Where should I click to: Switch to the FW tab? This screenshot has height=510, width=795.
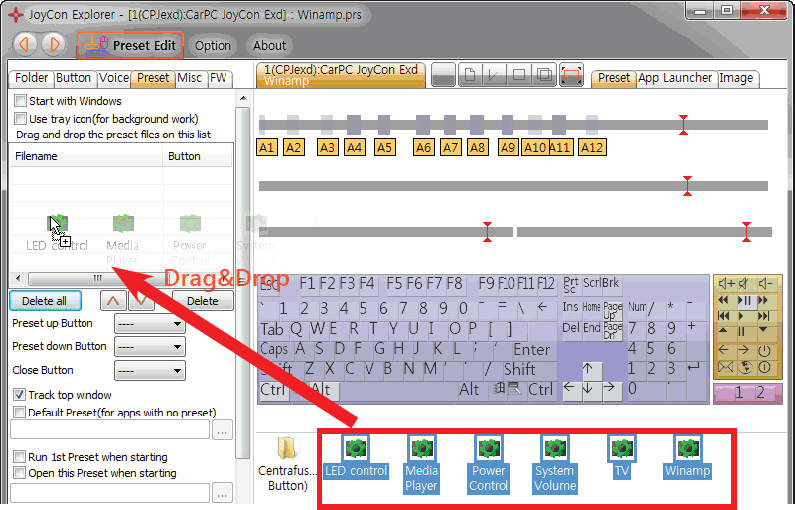(219, 78)
